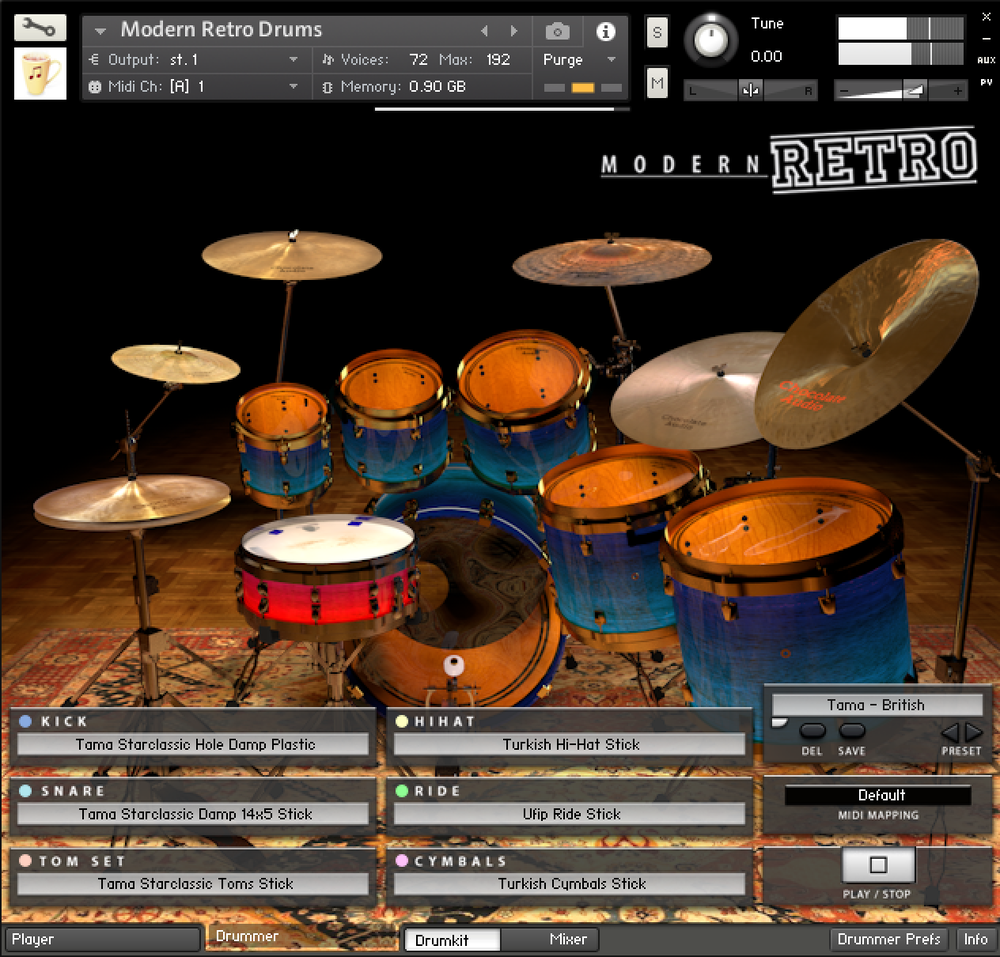Viewport: 1000px width, 957px height.
Task: Click the Max voices value 192
Action: tap(497, 59)
